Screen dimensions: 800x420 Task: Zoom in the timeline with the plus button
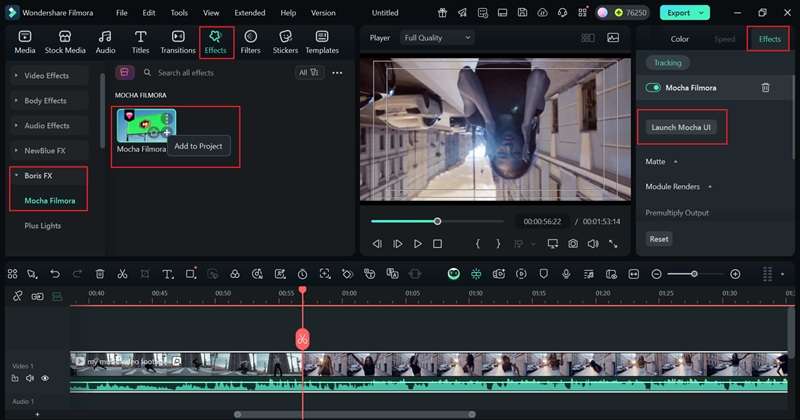735,274
